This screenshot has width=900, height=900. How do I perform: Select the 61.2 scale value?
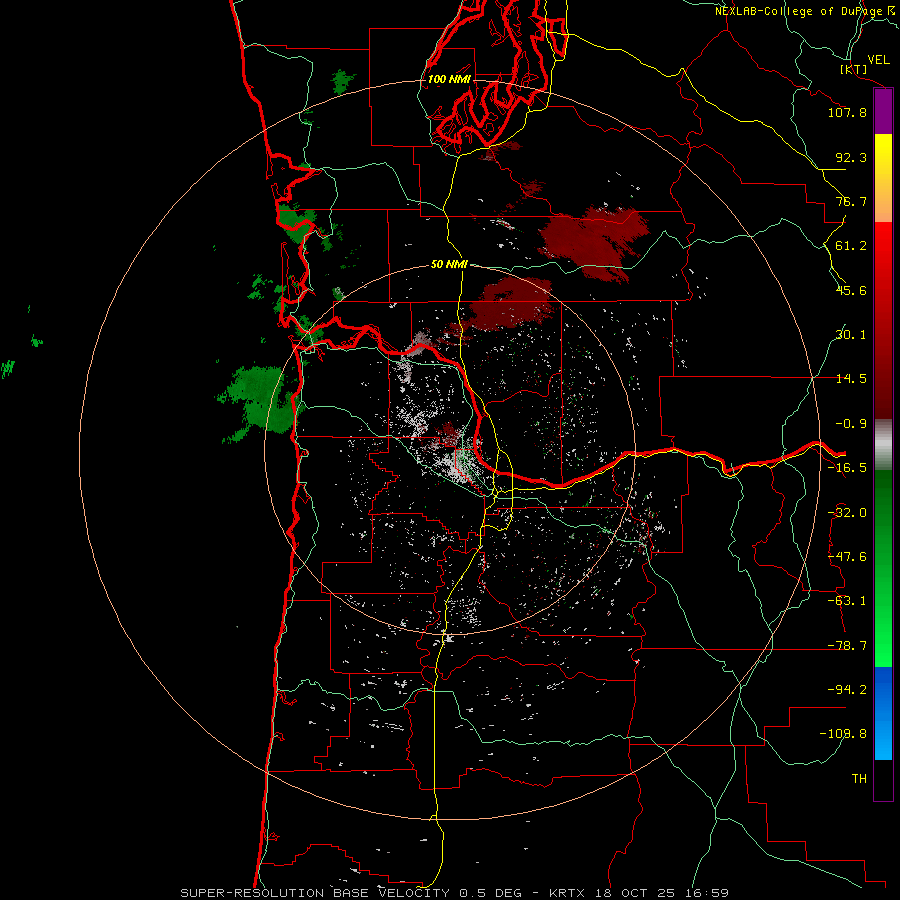click(x=851, y=246)
